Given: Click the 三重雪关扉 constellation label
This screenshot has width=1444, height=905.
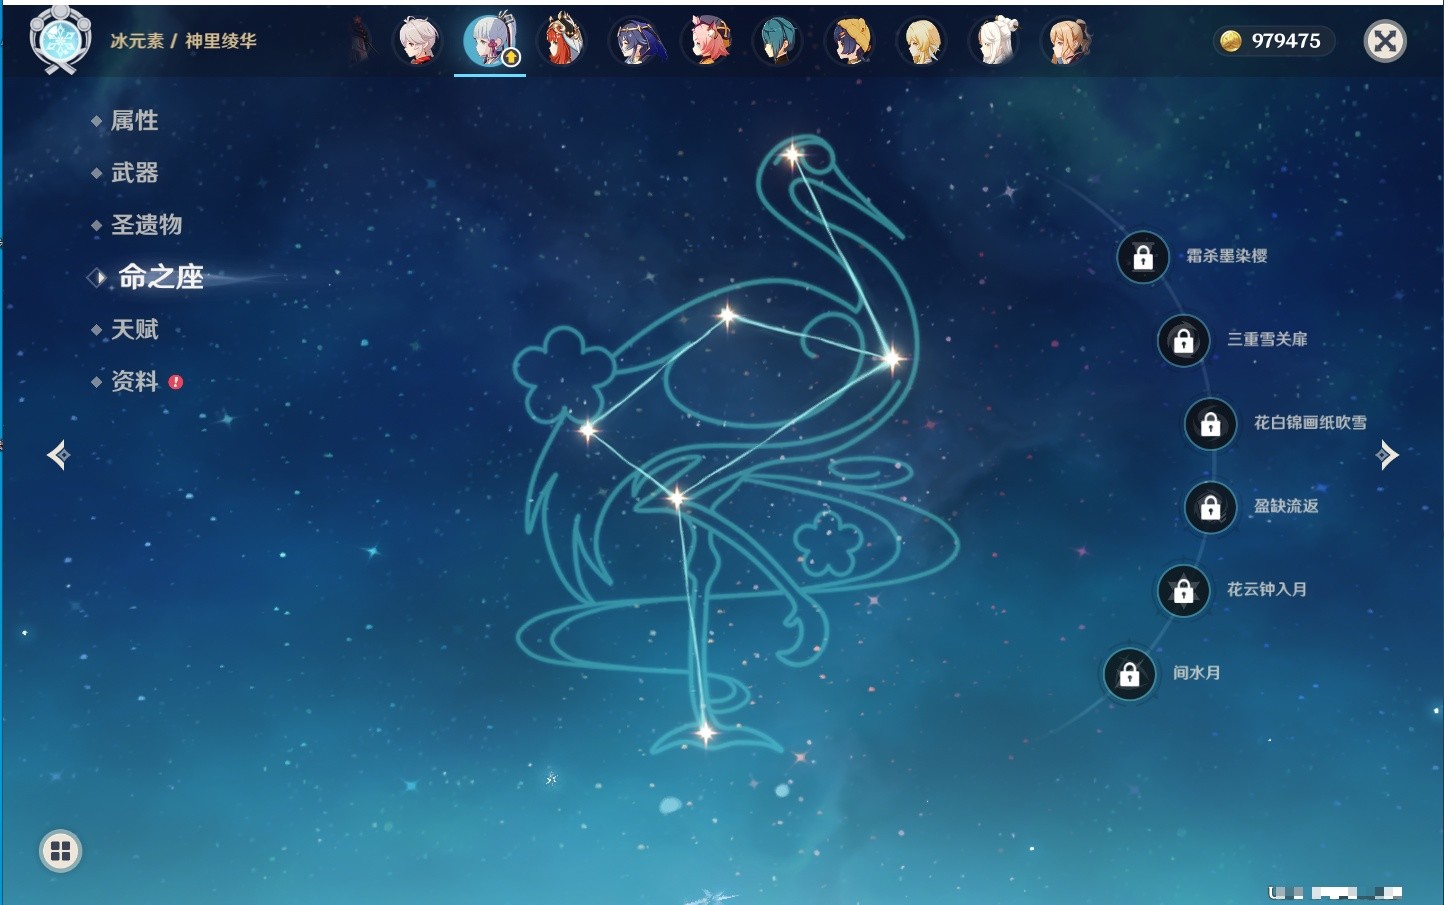Looking at the screenshot, I should pos(1267,339).
